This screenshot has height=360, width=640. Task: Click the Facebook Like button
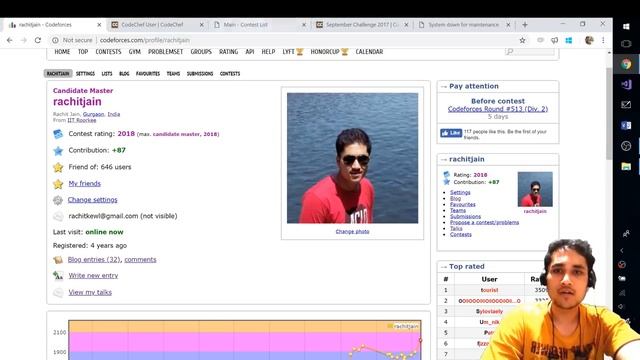coord(451,133)
